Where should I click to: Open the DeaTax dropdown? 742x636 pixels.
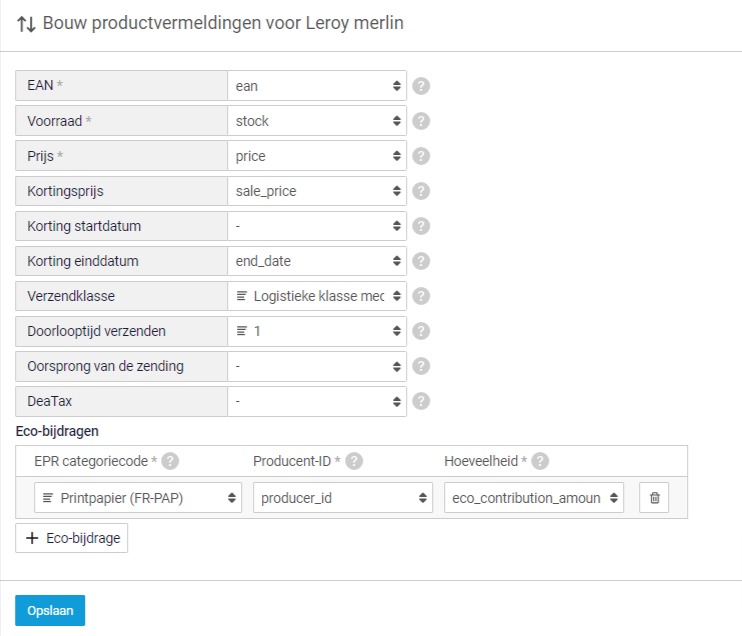[317, 401]
